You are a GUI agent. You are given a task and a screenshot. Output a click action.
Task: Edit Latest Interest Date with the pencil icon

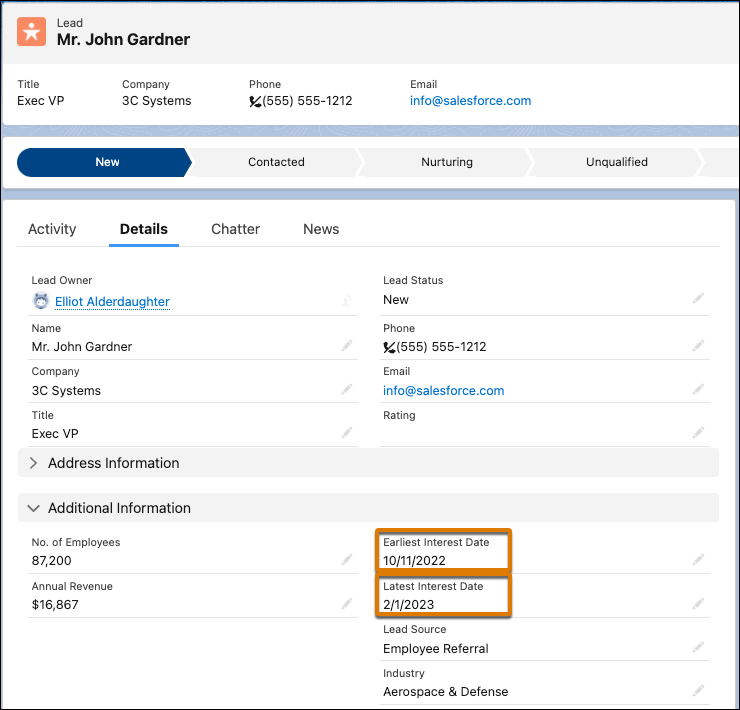[698, 603]
